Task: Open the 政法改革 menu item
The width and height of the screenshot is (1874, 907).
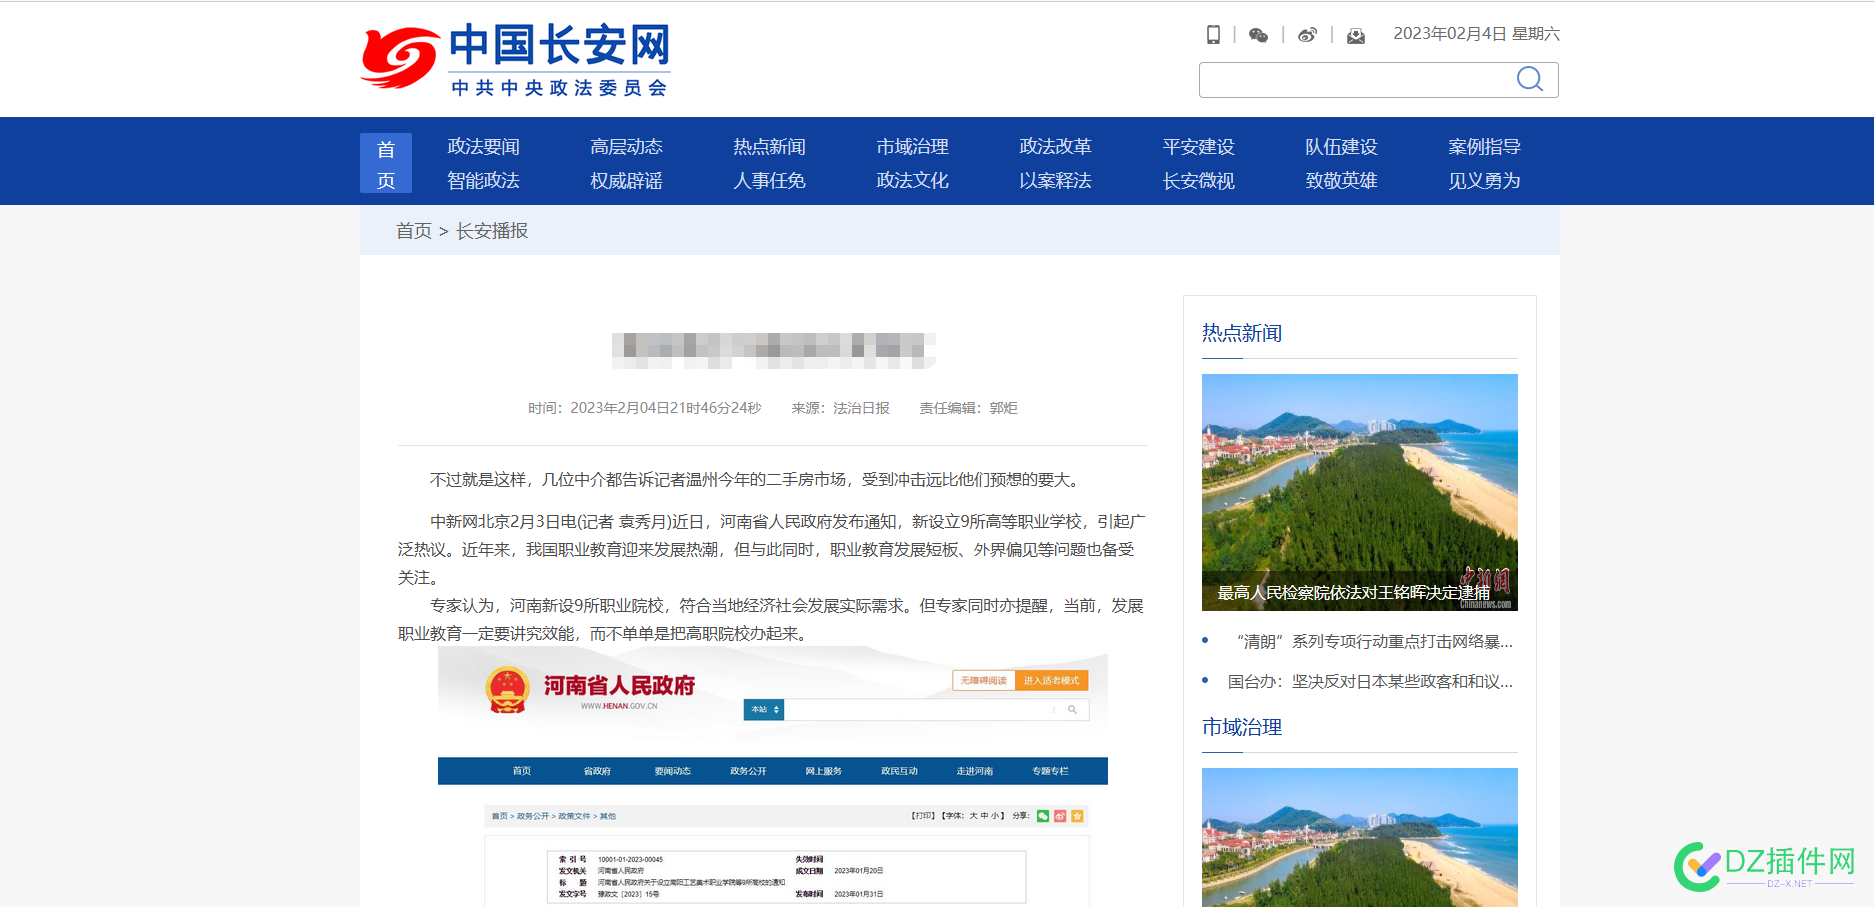Action: click(1056, 147)
